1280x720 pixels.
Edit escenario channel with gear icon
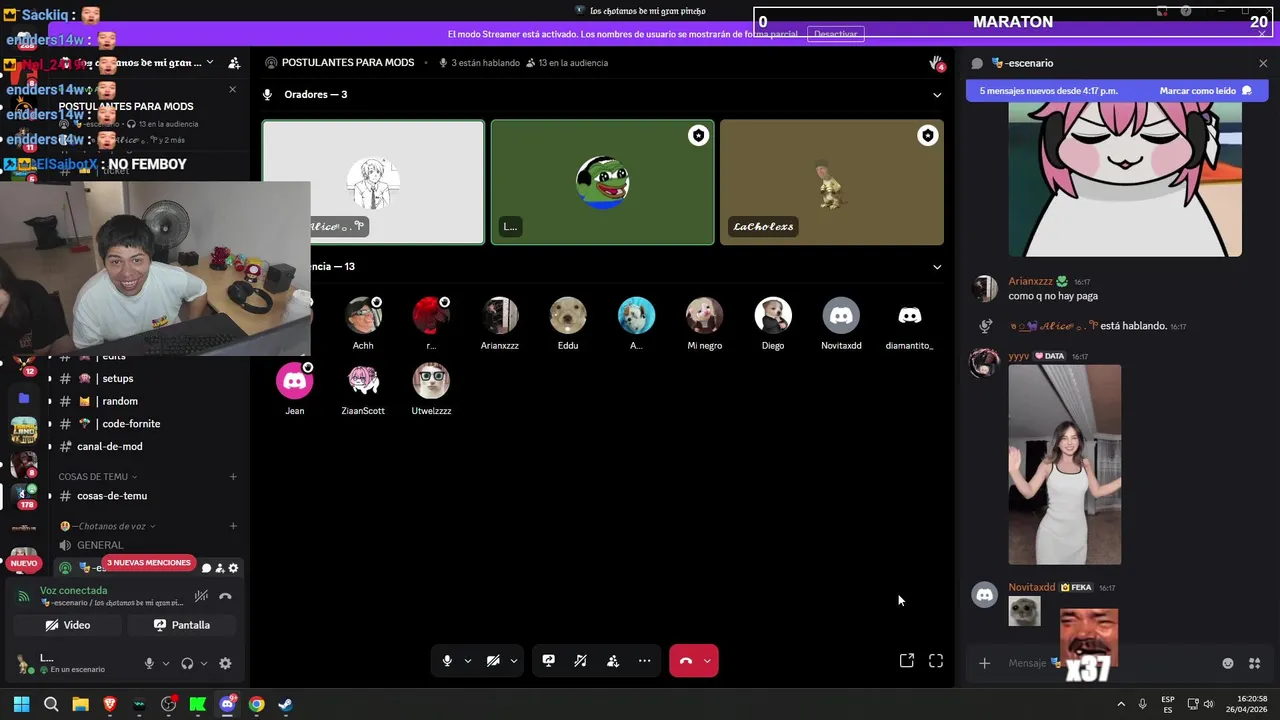click(233, 568)
